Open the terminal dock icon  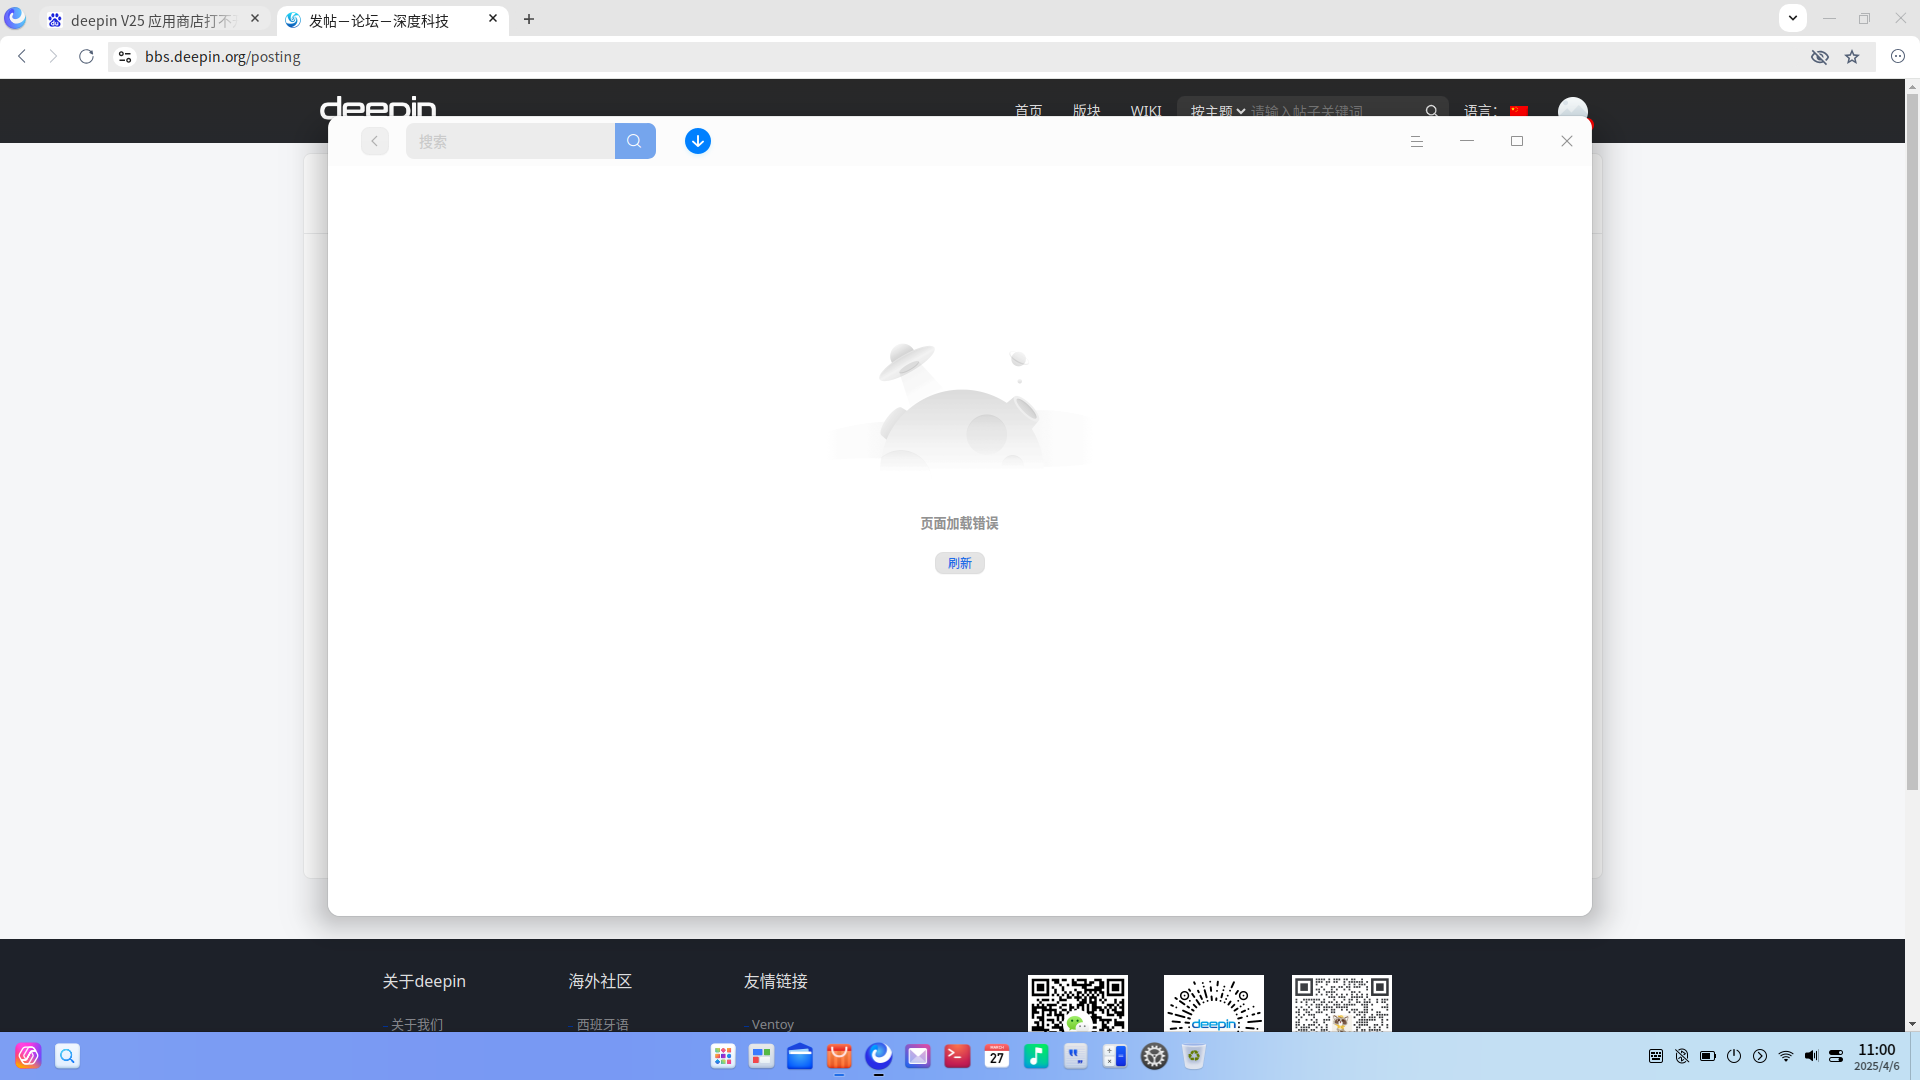(957, 1056)
